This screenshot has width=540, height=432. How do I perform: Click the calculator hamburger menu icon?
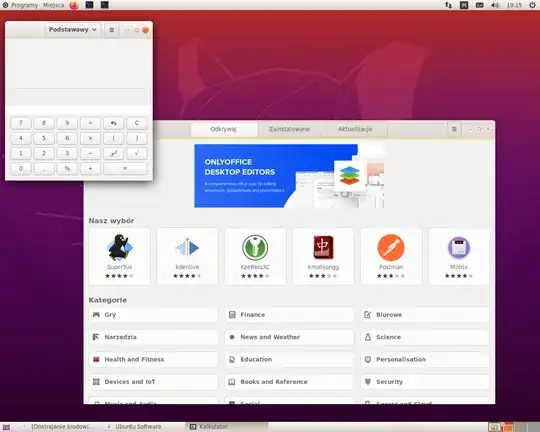(x=112, y=30)
